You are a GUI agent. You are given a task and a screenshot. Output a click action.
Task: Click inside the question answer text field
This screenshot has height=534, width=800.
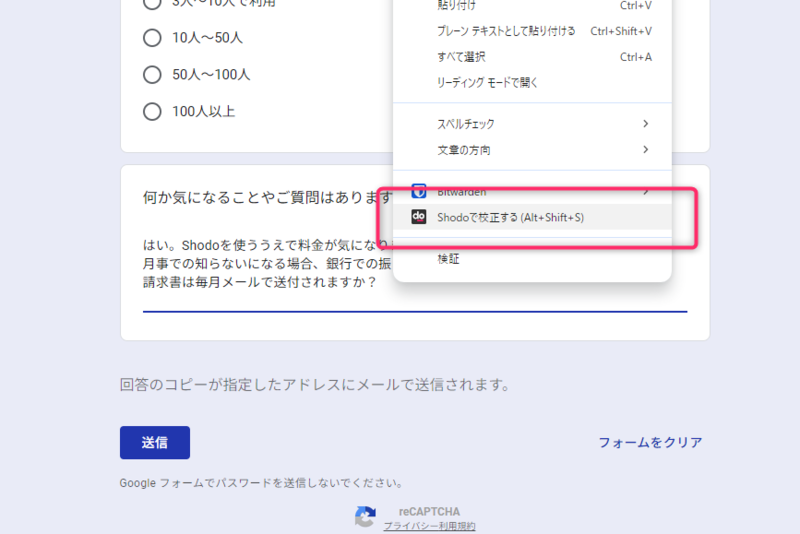415,273
